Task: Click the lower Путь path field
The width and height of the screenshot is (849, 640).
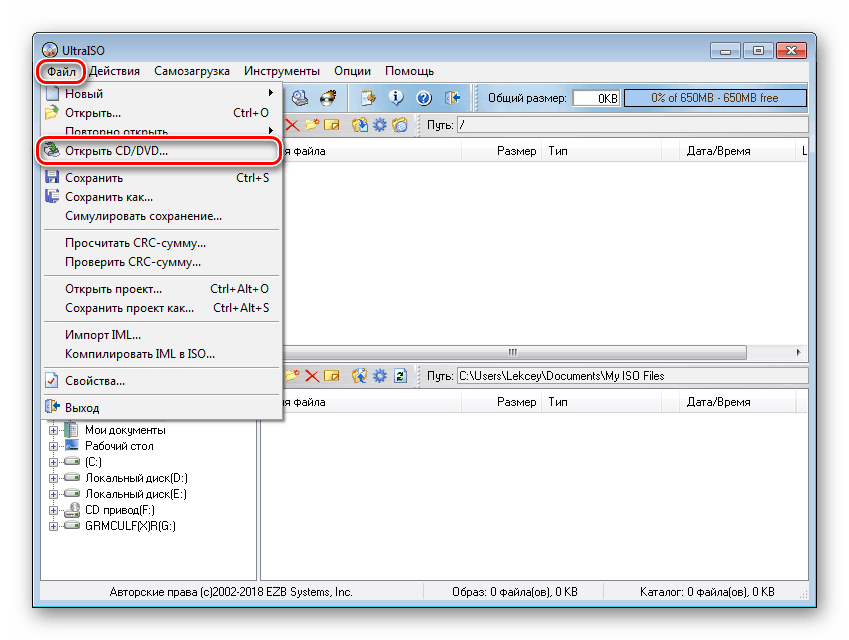Action: pyautogui.click(x=632, y=376)
